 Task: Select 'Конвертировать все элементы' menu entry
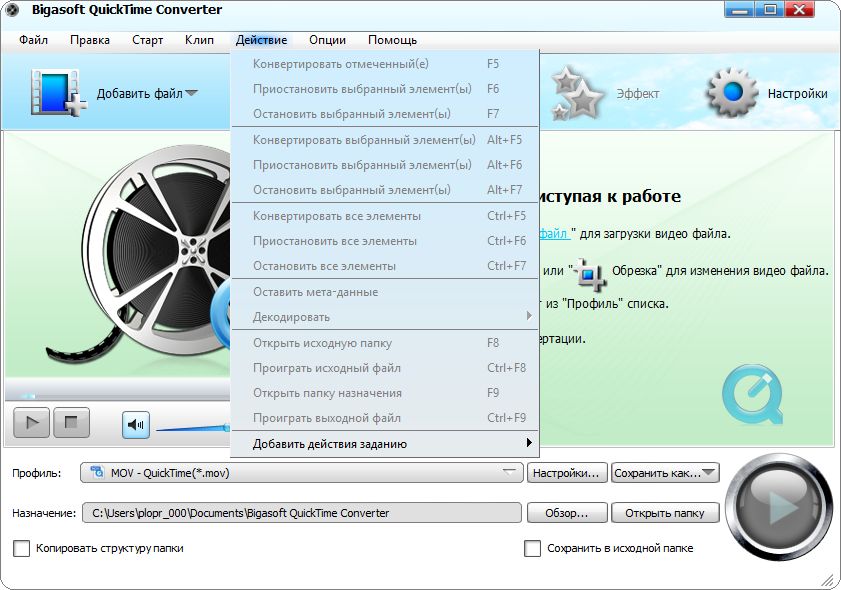[x=385, y=216]
